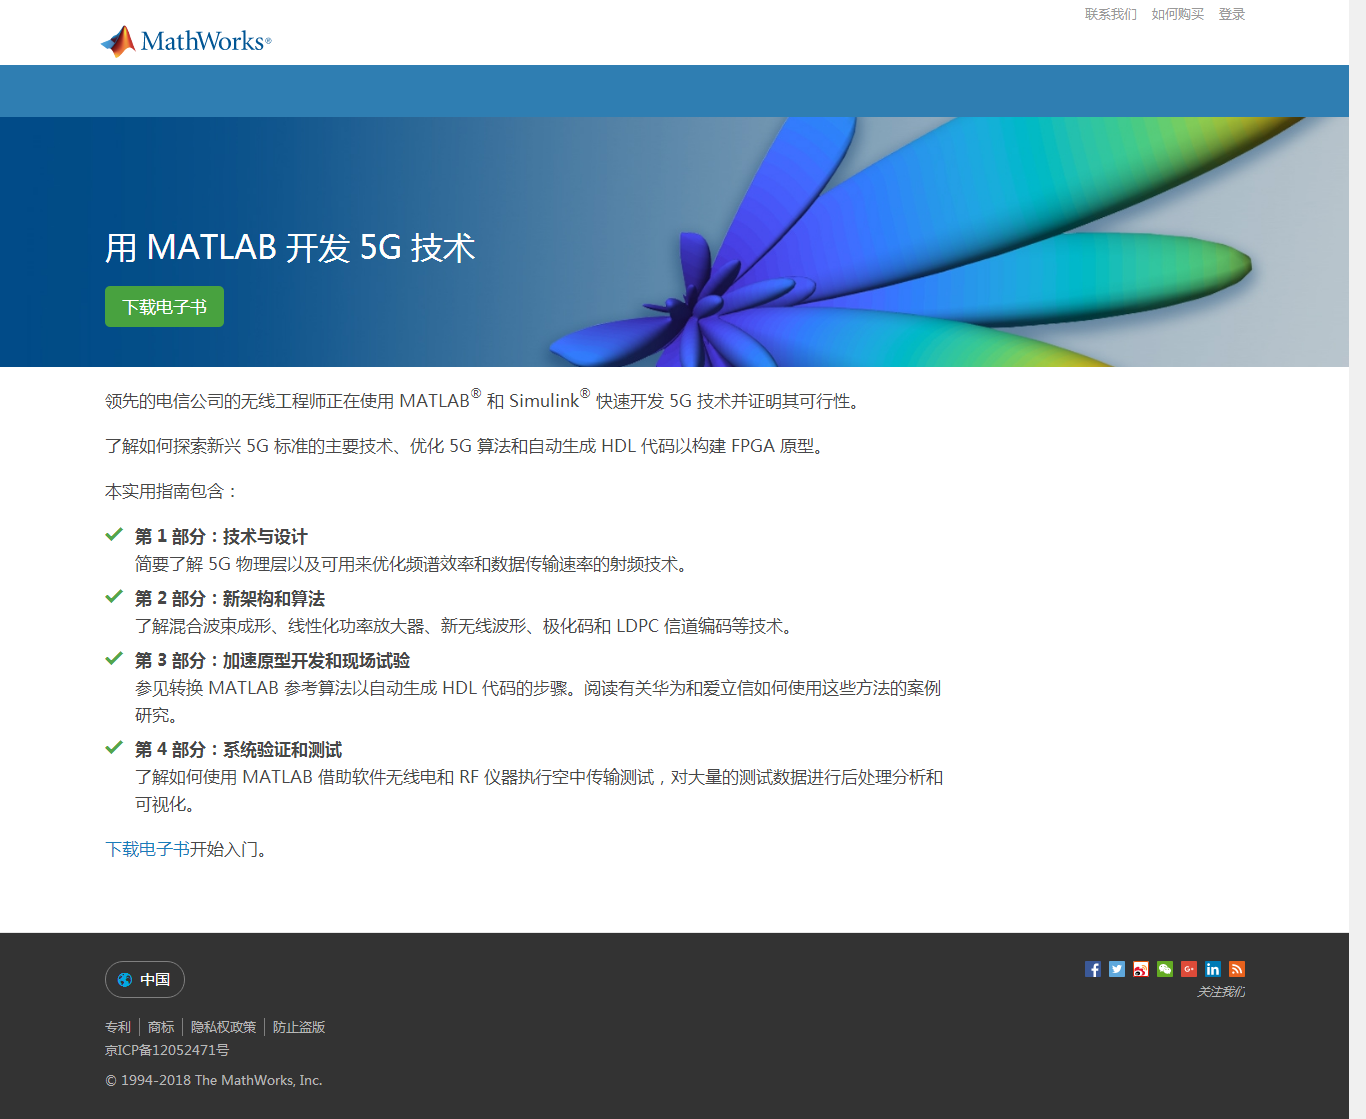This screenshot has width=1366, height=1119.
Task: Open the 防止盗版 footer link
Action: coord(299,1027)
